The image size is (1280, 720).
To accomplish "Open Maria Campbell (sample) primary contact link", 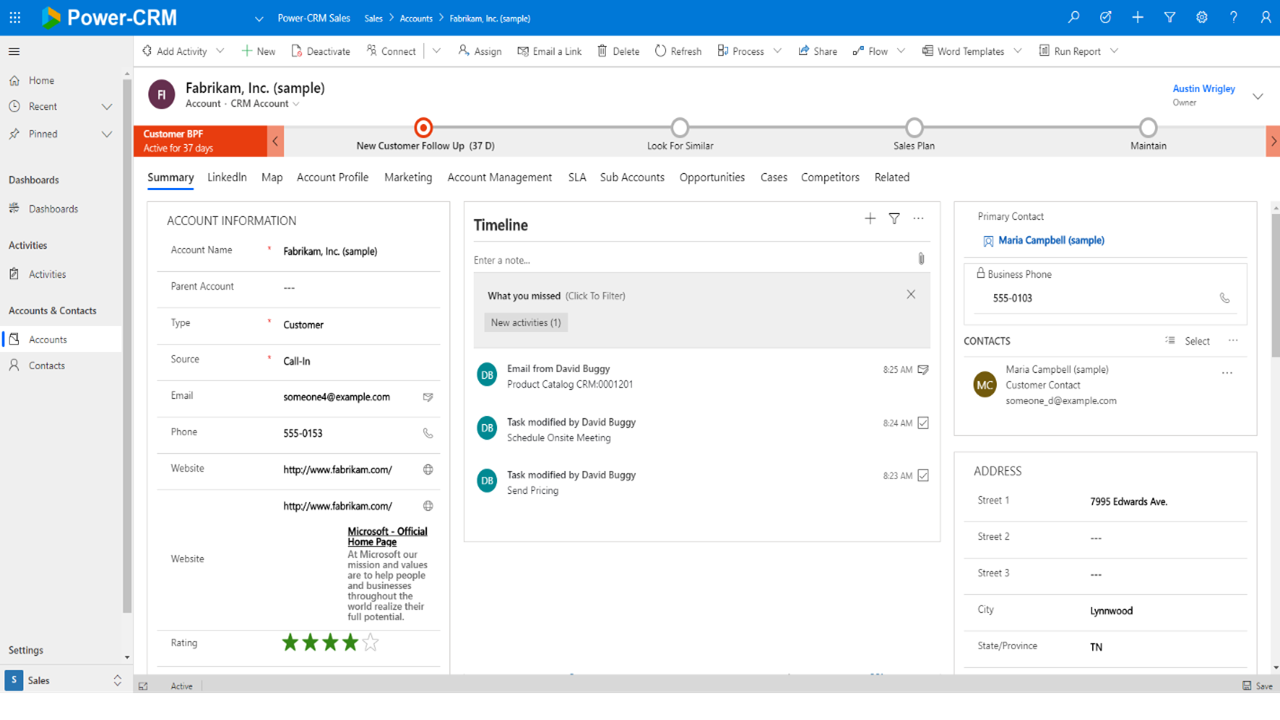I will click(x=1051, y=240).
